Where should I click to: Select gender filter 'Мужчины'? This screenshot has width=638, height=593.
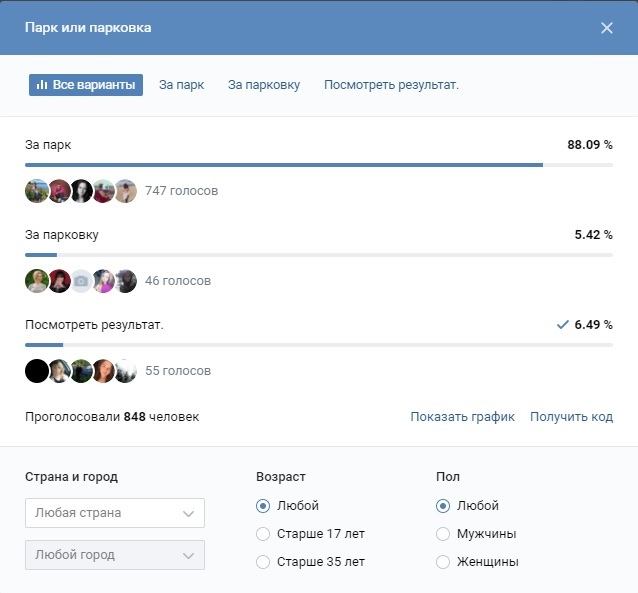(x=443, y=534)
